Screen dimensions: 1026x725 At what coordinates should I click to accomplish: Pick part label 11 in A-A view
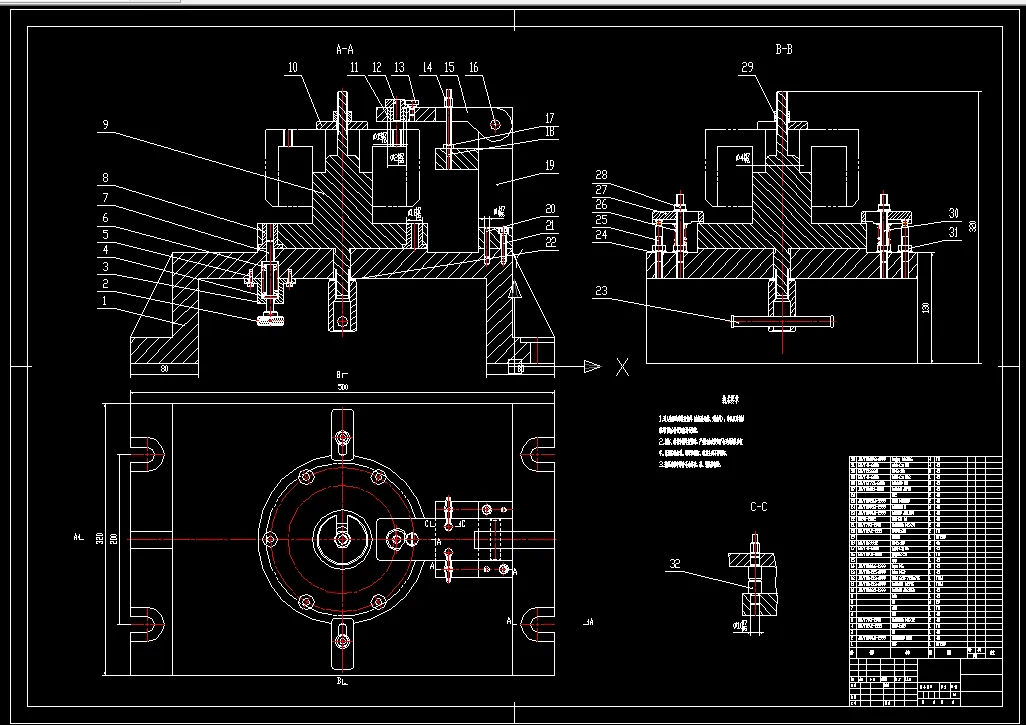click(x=354, y=67)
